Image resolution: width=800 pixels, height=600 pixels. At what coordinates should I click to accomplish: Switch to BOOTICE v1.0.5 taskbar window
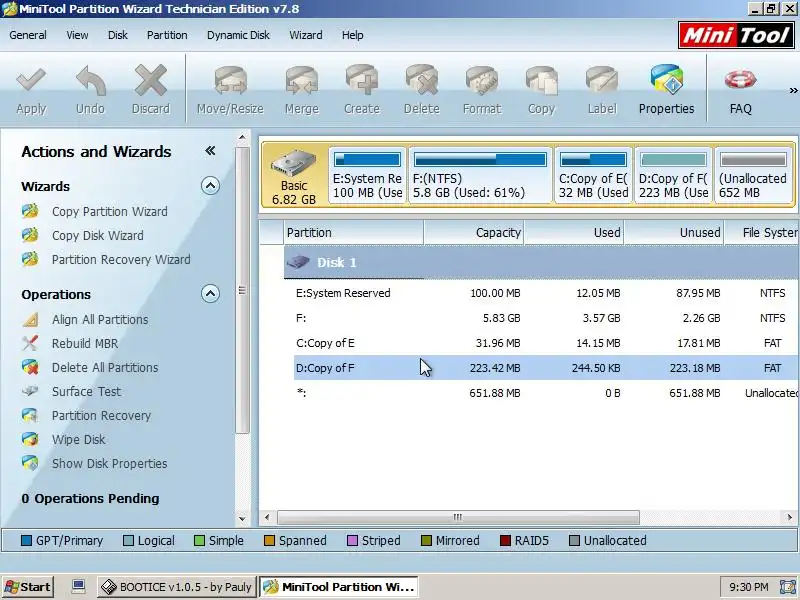point(177,587)
